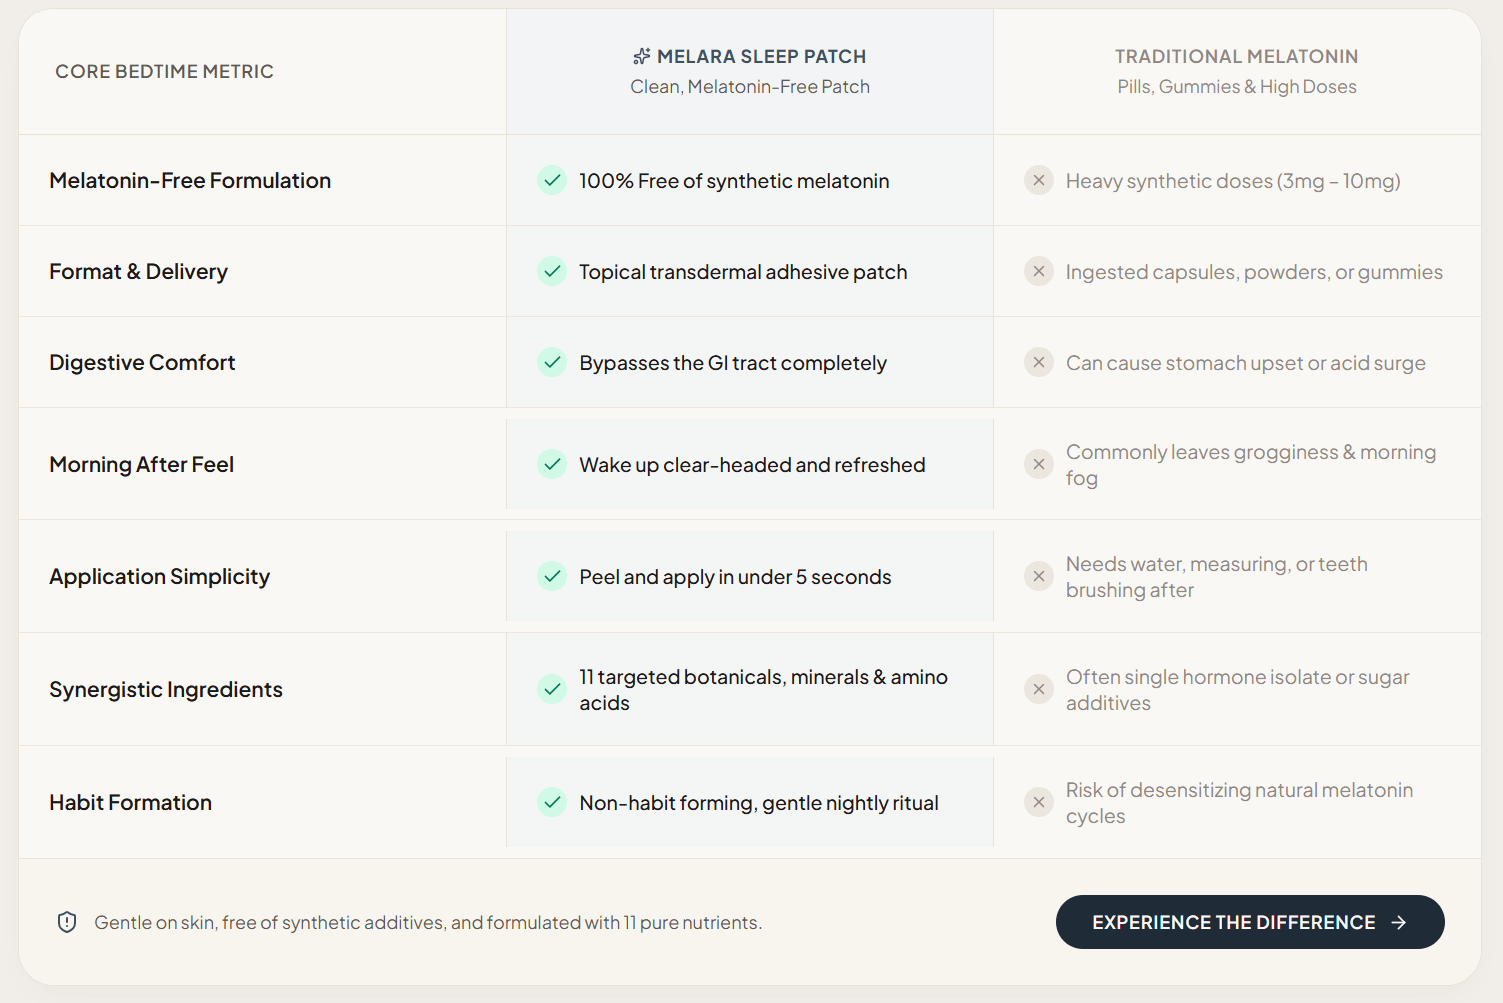Click the Format & Delivery row label

point(138,271)
